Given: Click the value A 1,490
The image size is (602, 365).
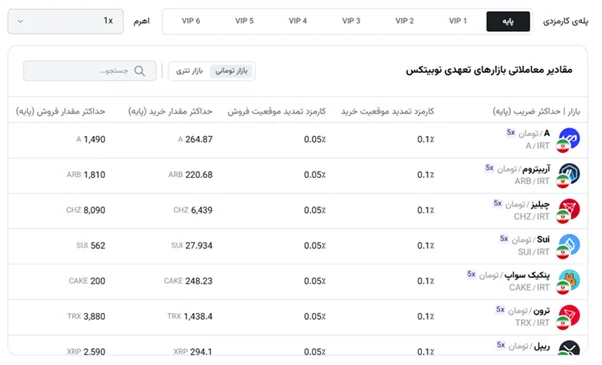Looking at the screenshot, I should coord(91,139).
